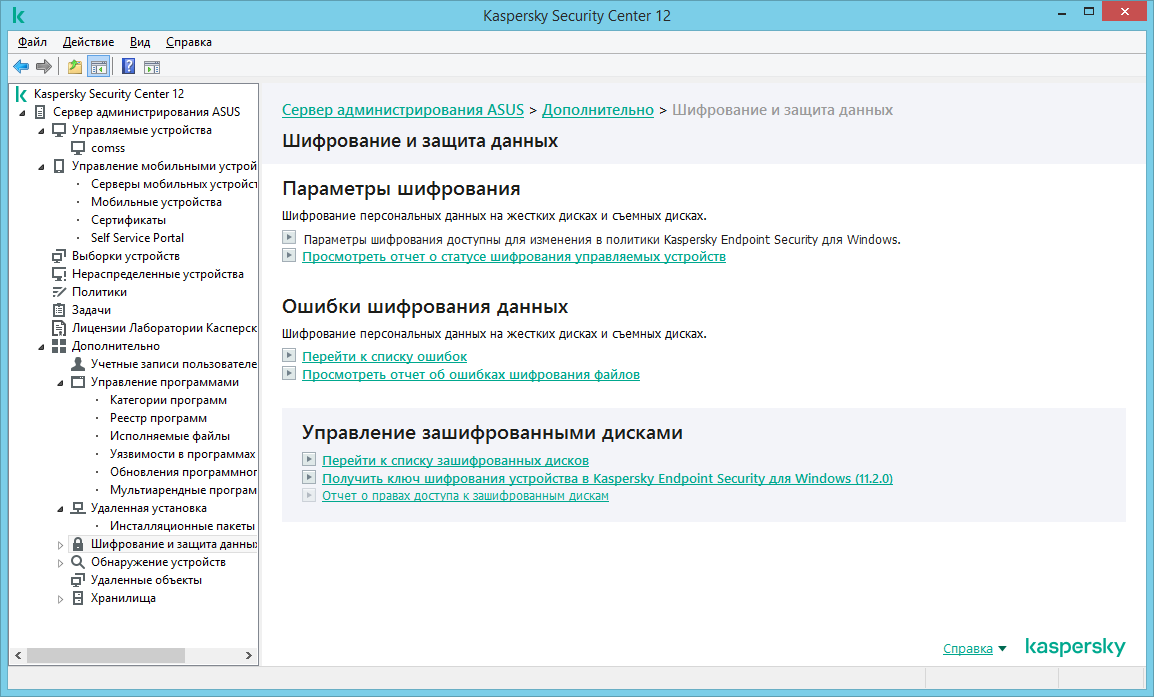The height and width of the screenshot is (697, 1154).
Task: Click the Up one level folder icon
Action: click(75, 67)
